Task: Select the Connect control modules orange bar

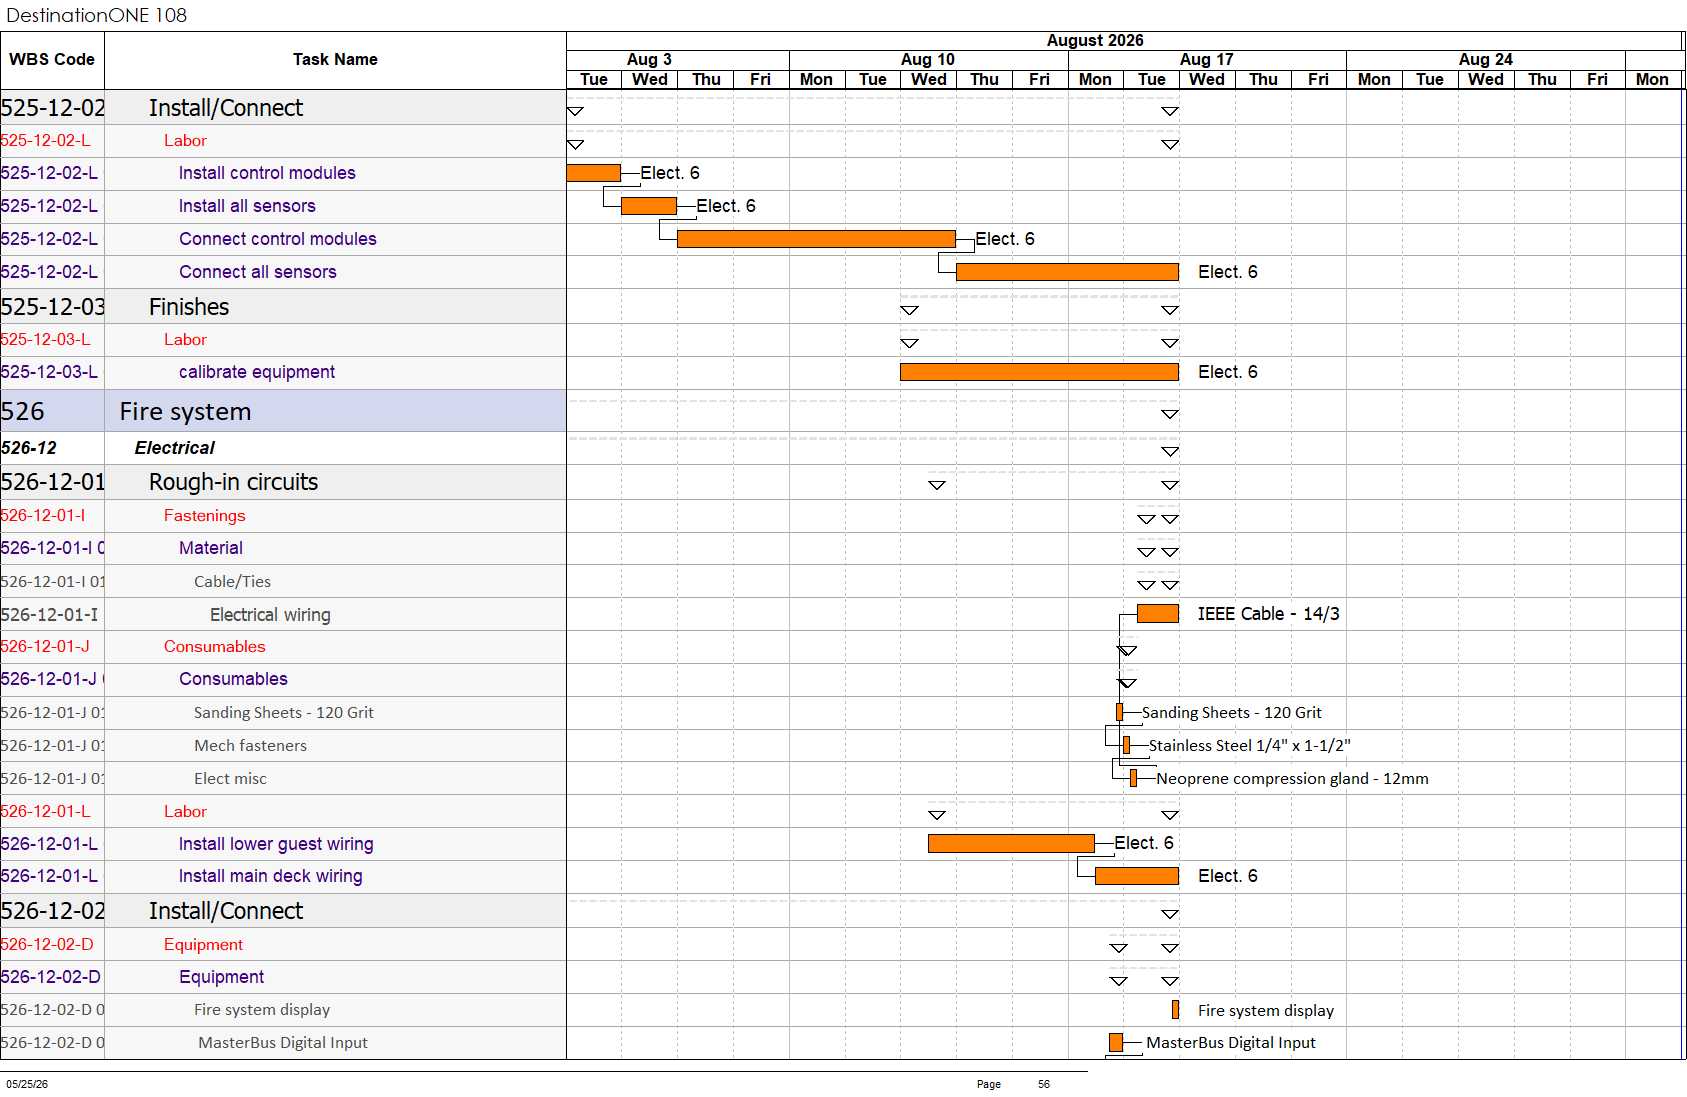Action: pyautogui.click(x=816, y=239)
